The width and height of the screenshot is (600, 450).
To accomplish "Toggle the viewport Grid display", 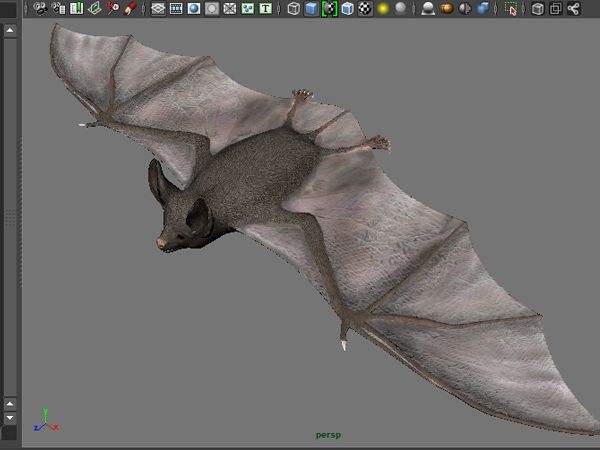I will pos(158,8).
